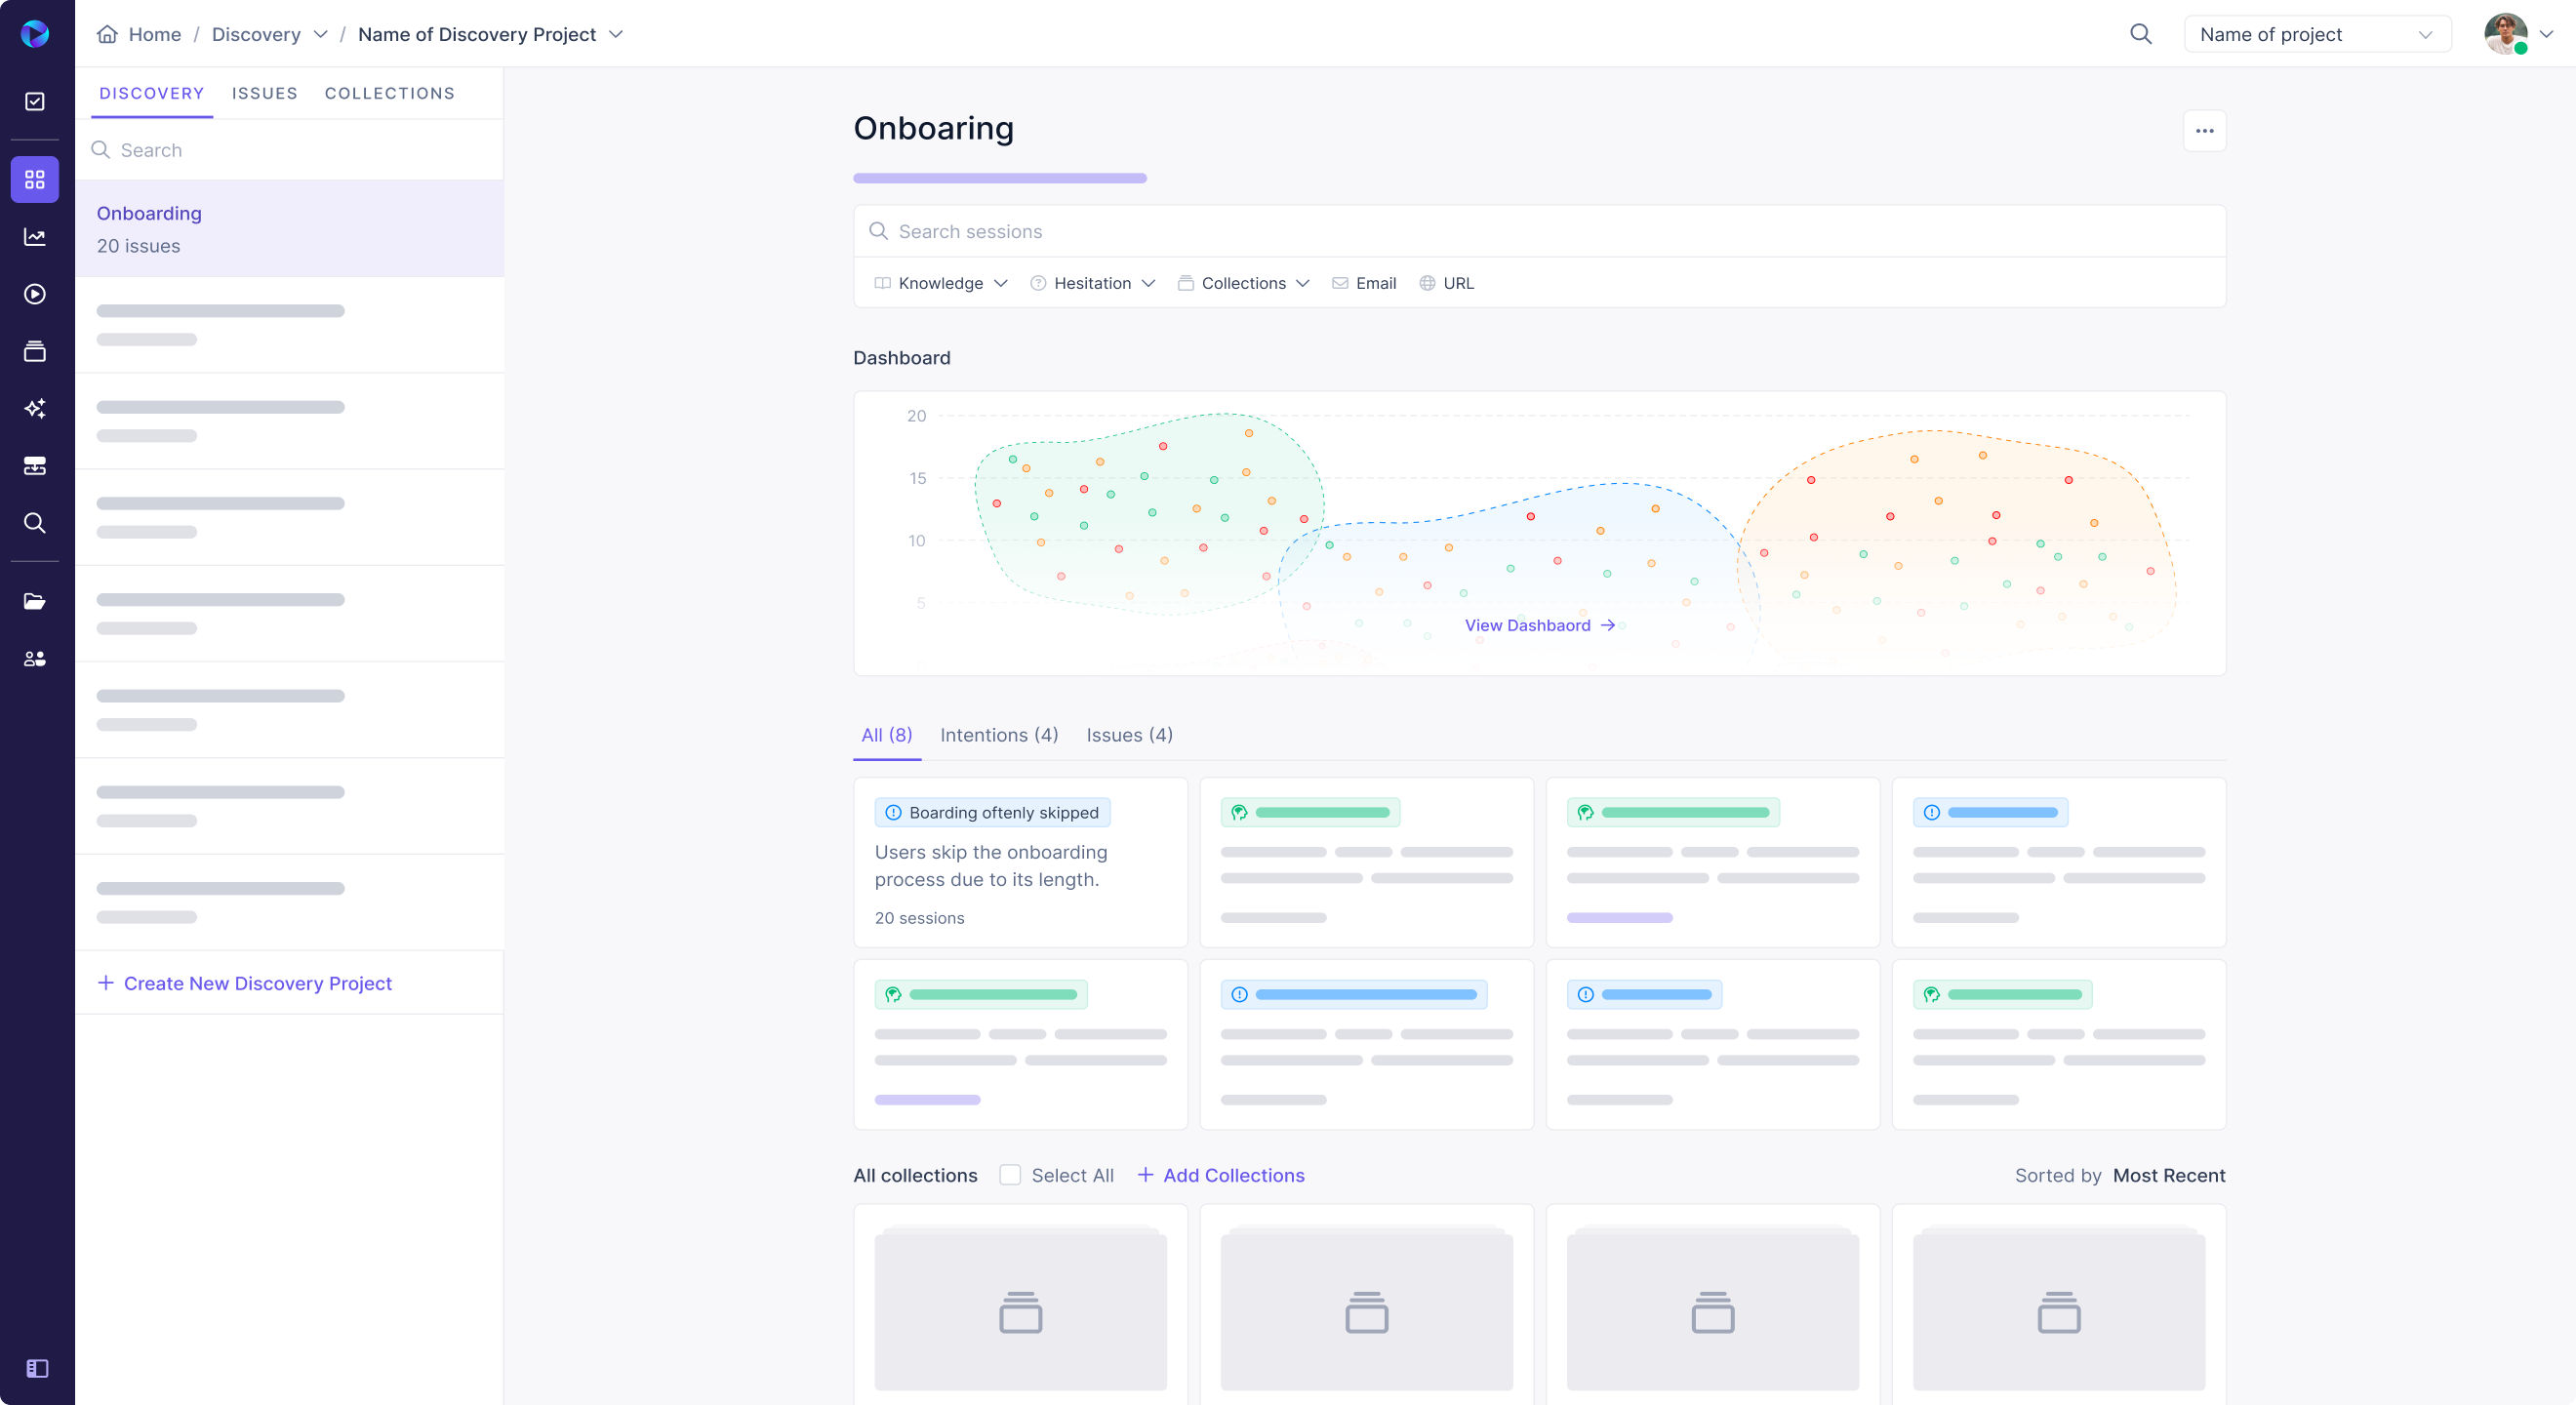
Task: Collapse the sidebar using bottom panel toggle
Action: point(37,1368)
